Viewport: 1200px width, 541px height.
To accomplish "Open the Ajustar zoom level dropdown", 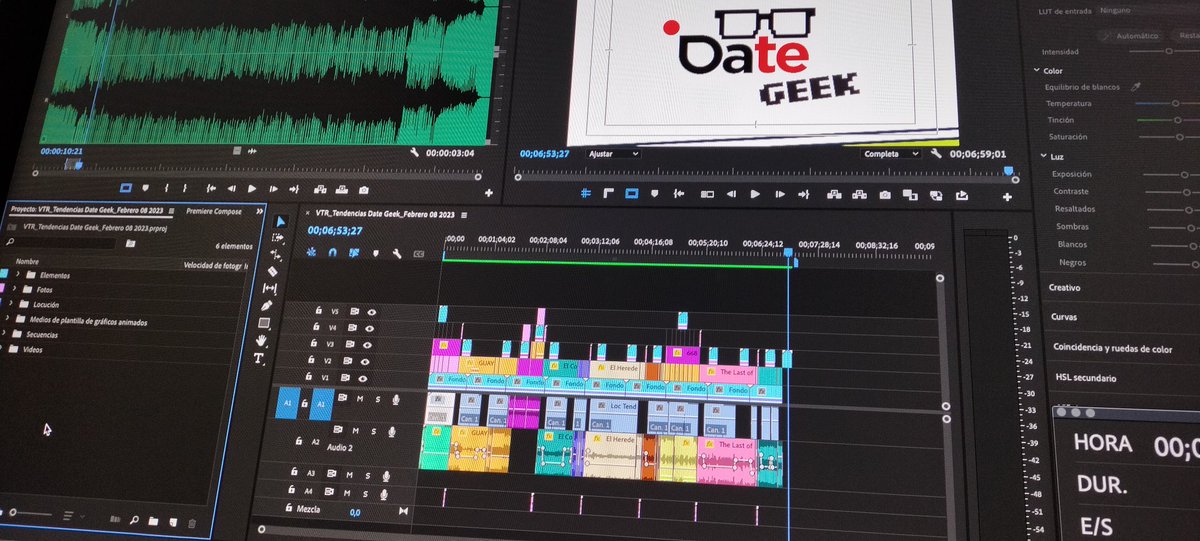I will coord(614,154).
